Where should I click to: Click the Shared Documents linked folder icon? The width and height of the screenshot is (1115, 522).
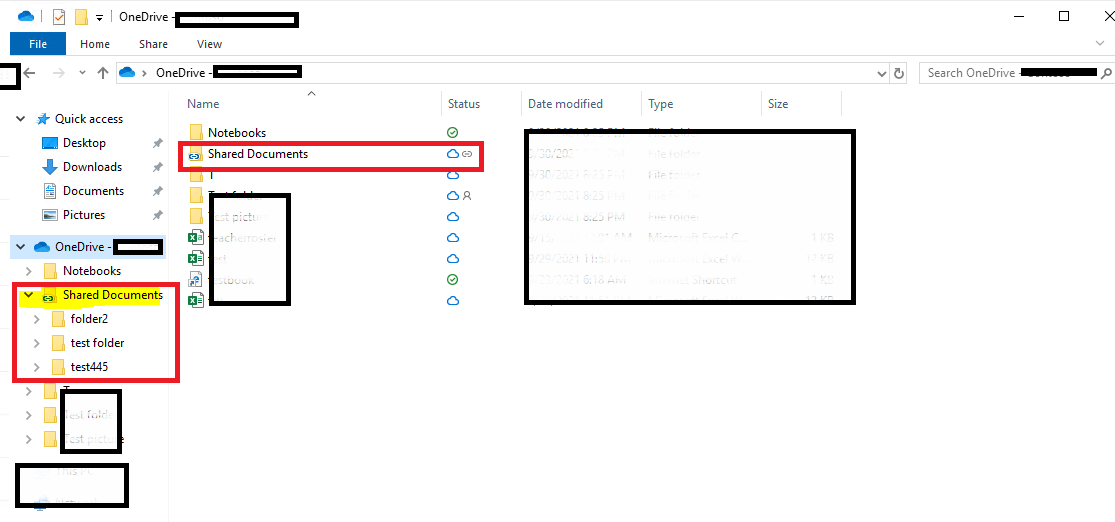196,154
